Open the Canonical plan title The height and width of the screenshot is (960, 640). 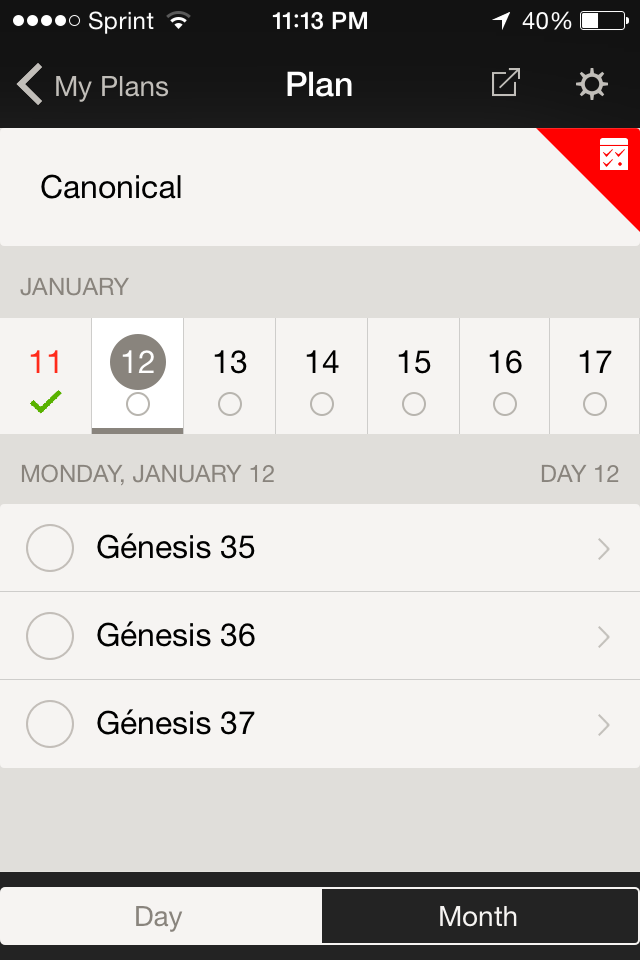click(x=112, y=187)
